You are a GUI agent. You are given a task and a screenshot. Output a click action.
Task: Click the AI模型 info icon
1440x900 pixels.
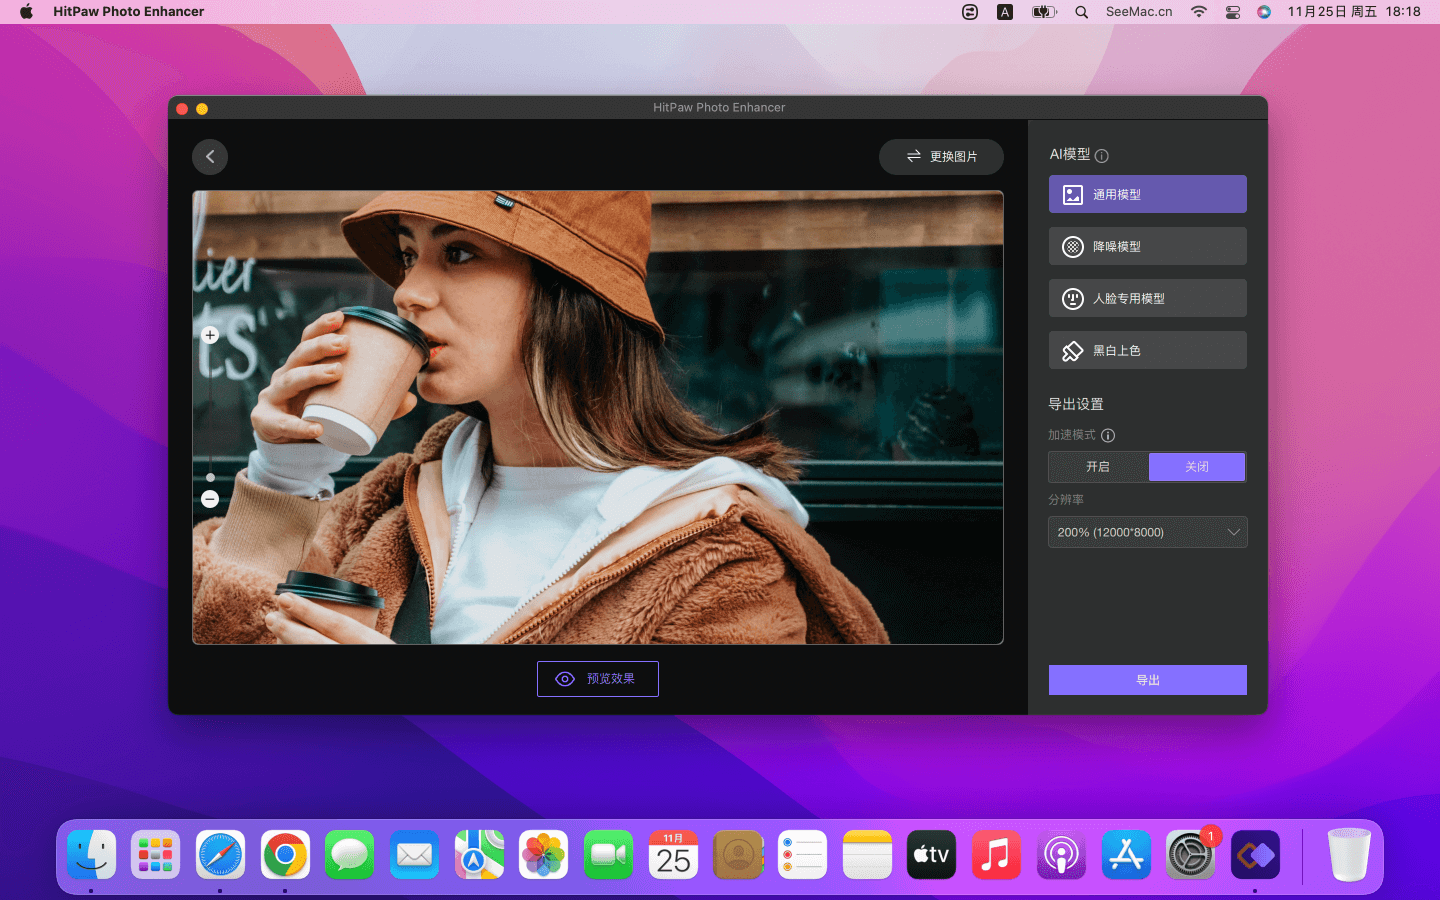1102,156
